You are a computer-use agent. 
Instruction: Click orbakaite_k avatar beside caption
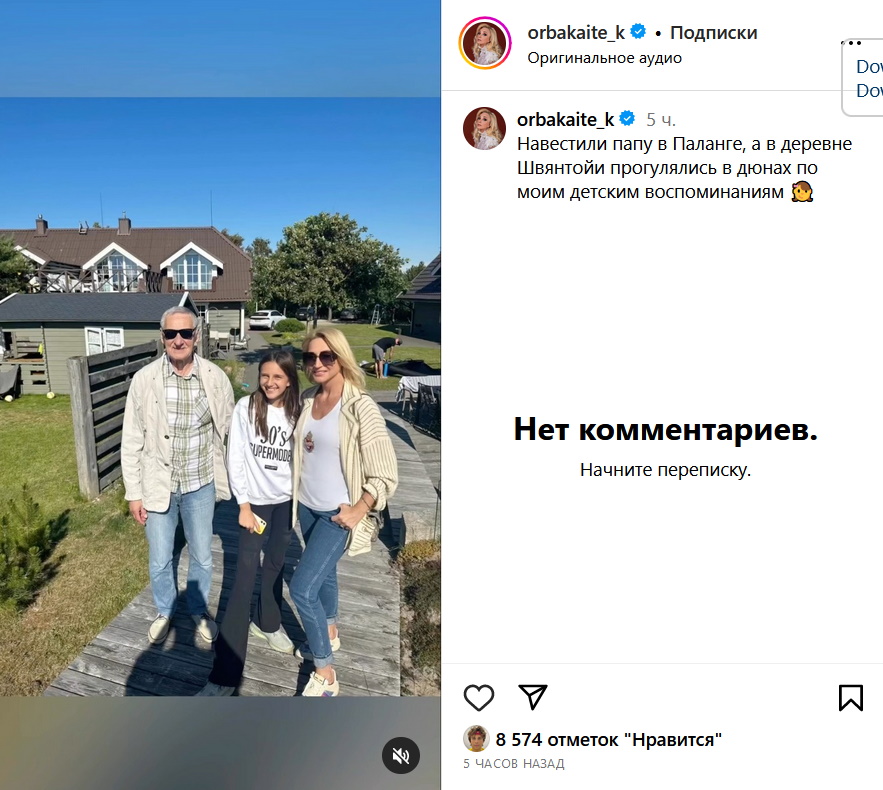tap(484, 128)
